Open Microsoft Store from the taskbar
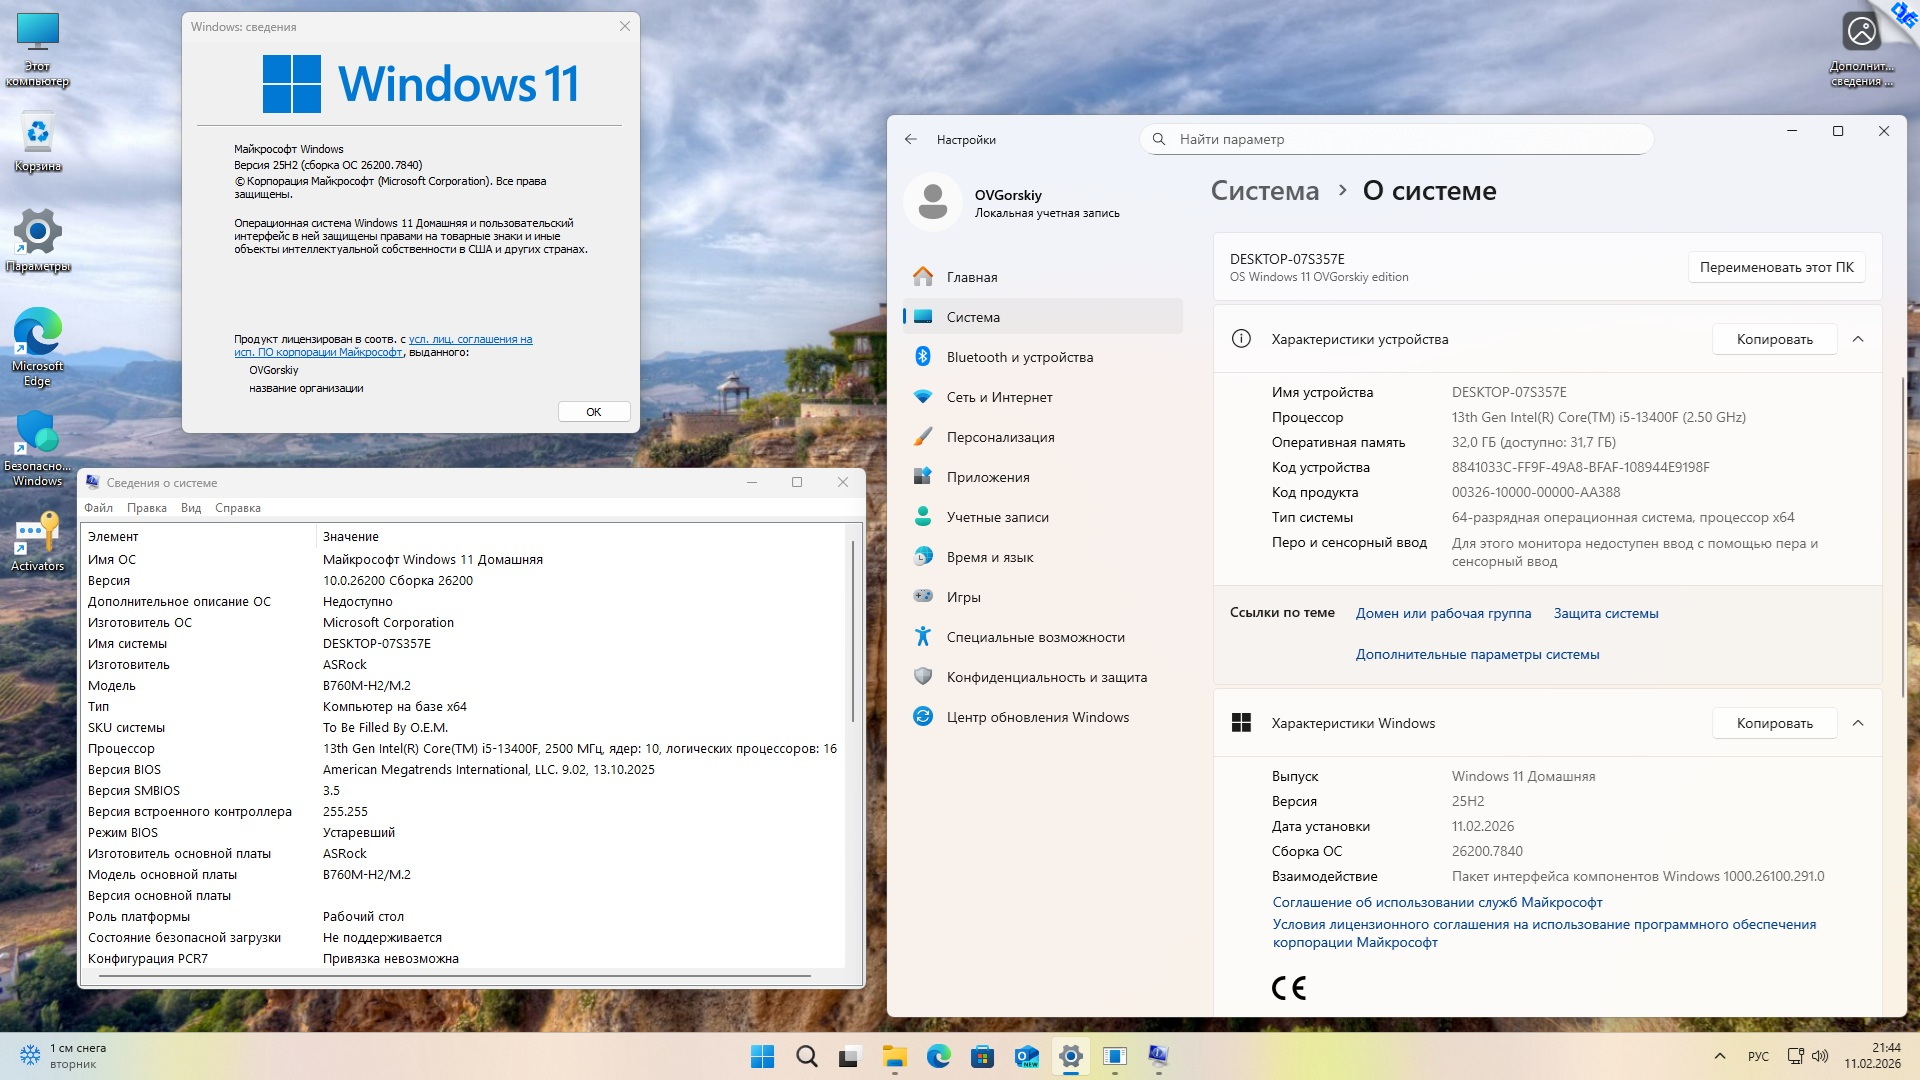The height and width of the screenshot is (1080, 1920). pos(982,1056)
